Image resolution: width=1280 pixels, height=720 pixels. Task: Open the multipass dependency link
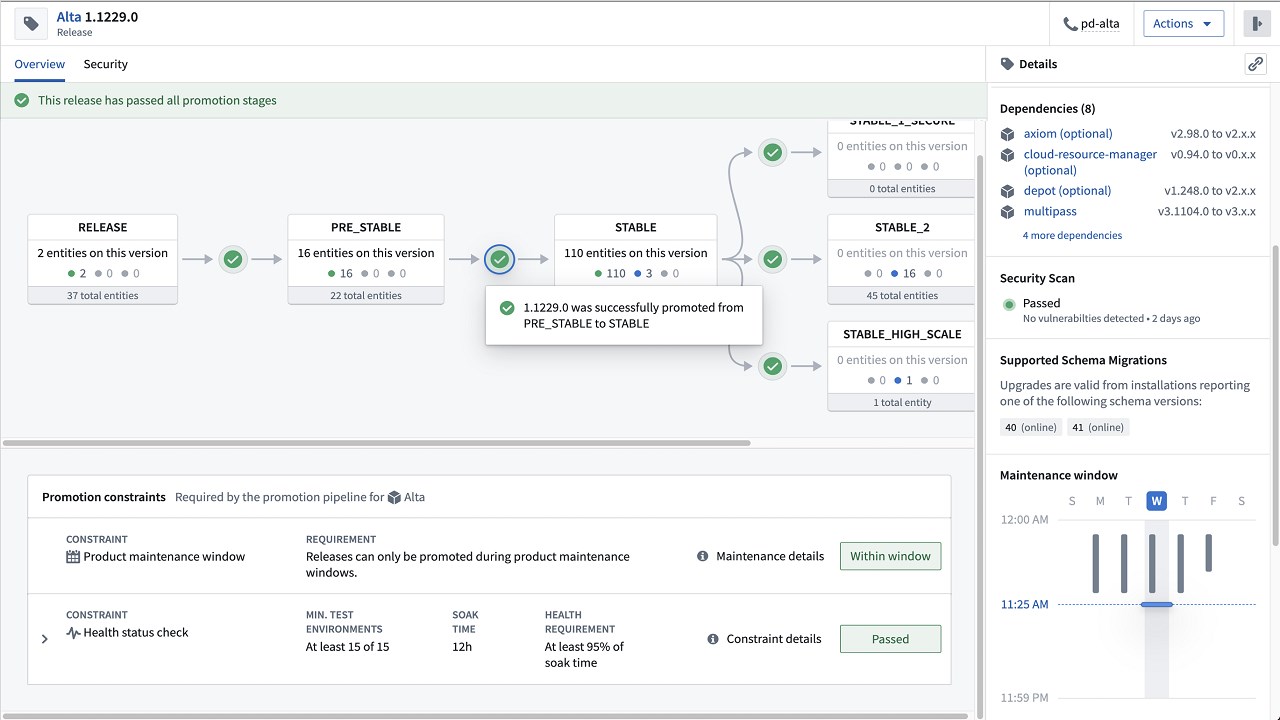coord(1050,212)
